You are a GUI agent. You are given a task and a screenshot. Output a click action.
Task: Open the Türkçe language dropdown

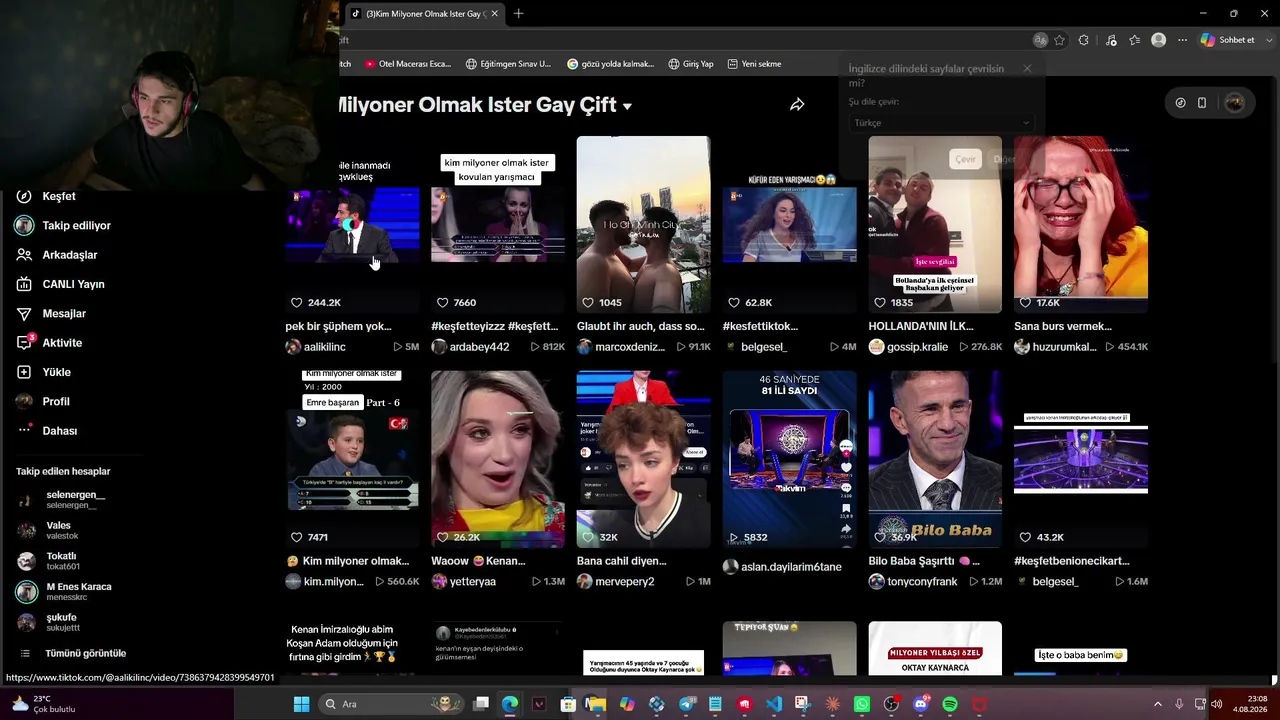tap(940, 123)
